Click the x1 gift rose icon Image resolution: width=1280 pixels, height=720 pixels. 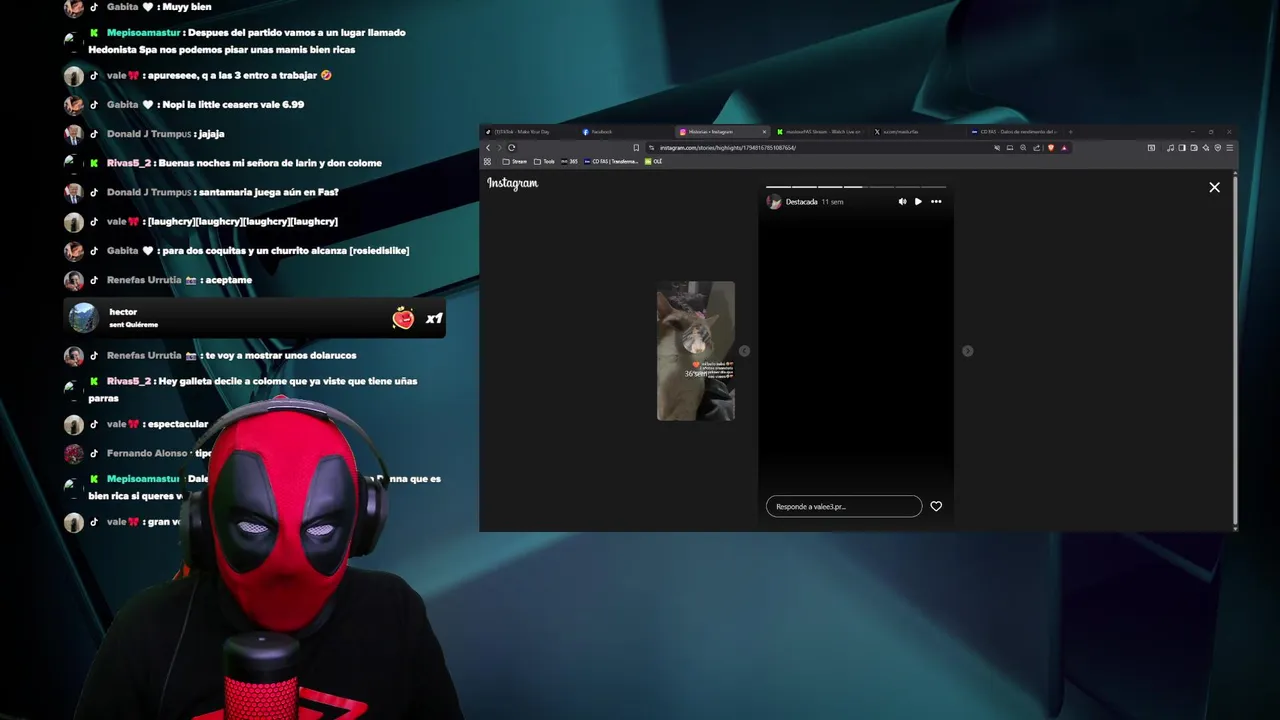(x=403, y=318)
